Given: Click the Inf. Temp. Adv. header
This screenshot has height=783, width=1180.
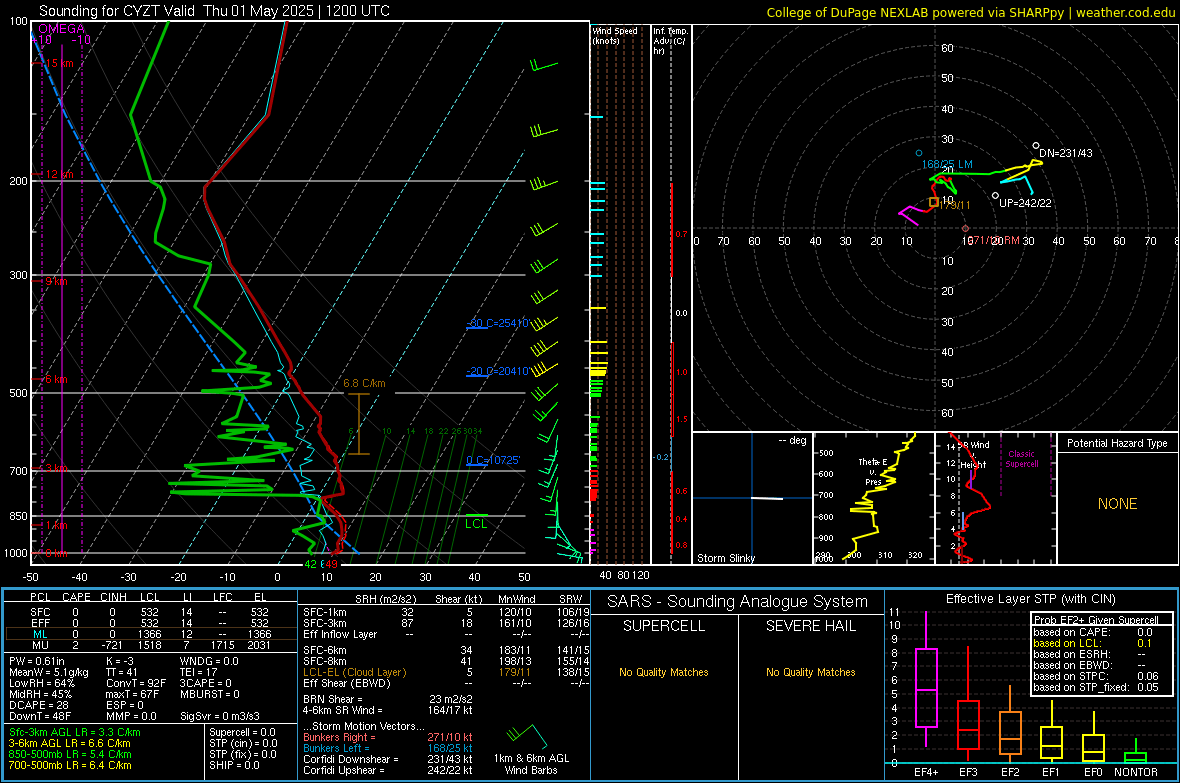Looking at the screenshot, I should coord(670,41).
